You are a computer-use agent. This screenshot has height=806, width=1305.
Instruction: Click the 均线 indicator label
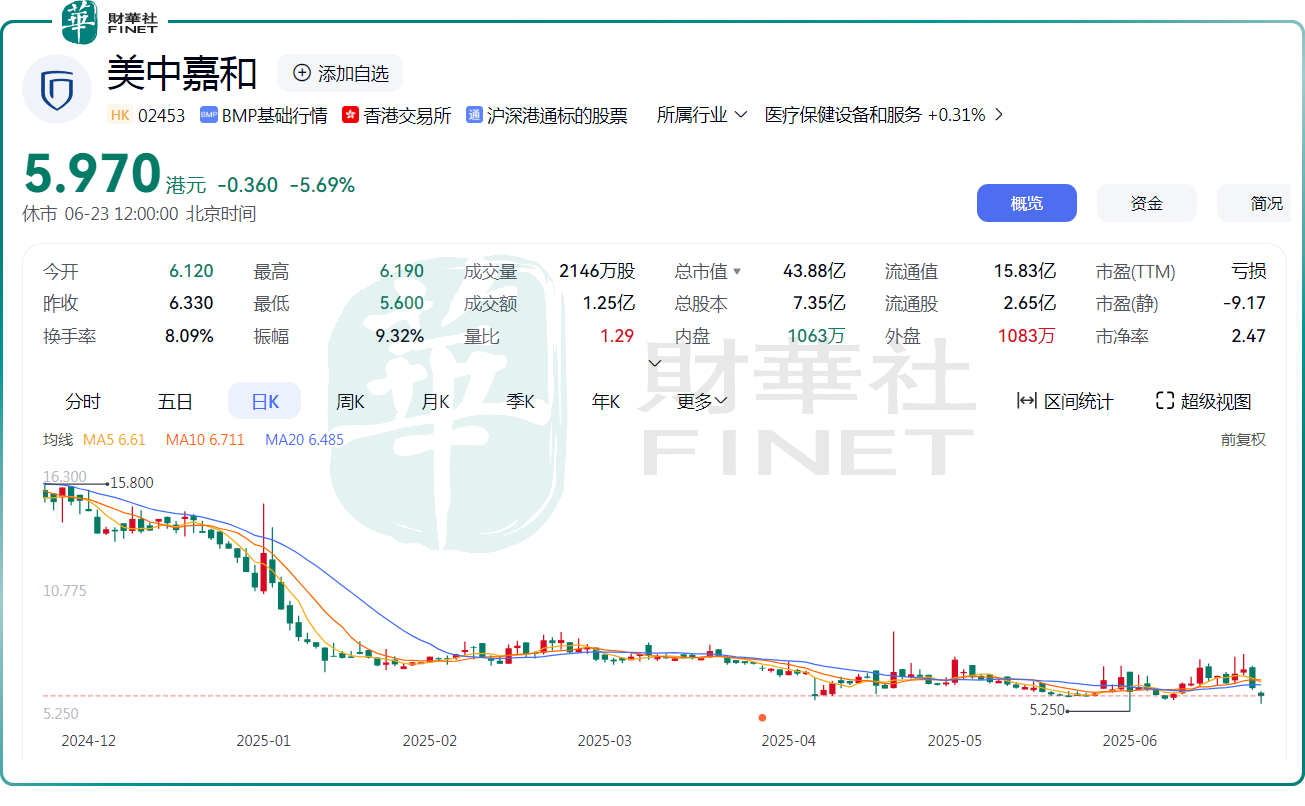pyautogui.click(x=58, y=439)
